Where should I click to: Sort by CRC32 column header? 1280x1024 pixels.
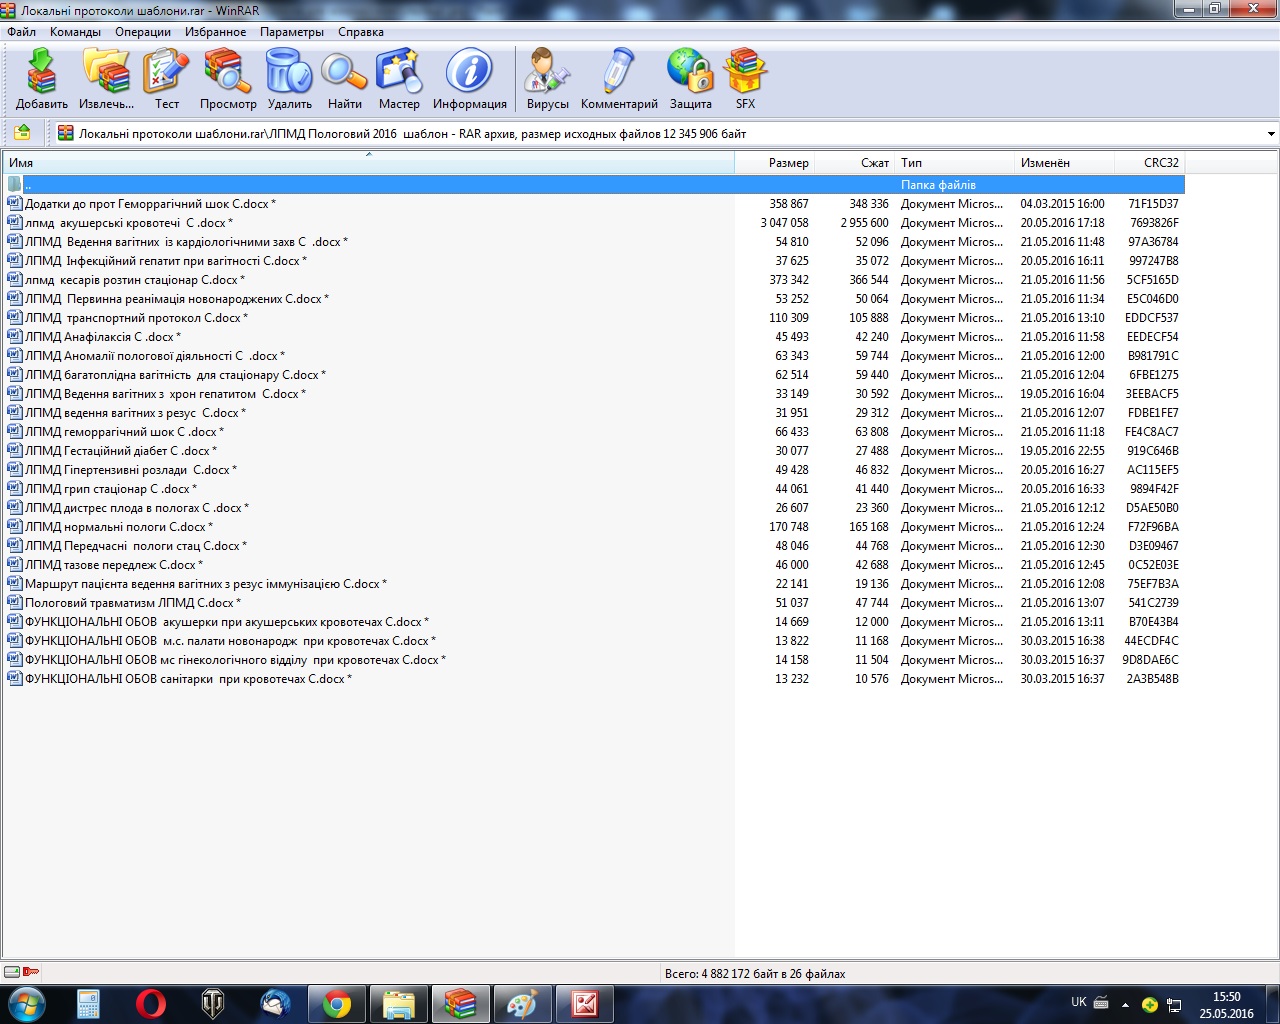[x=1150, y=162]
